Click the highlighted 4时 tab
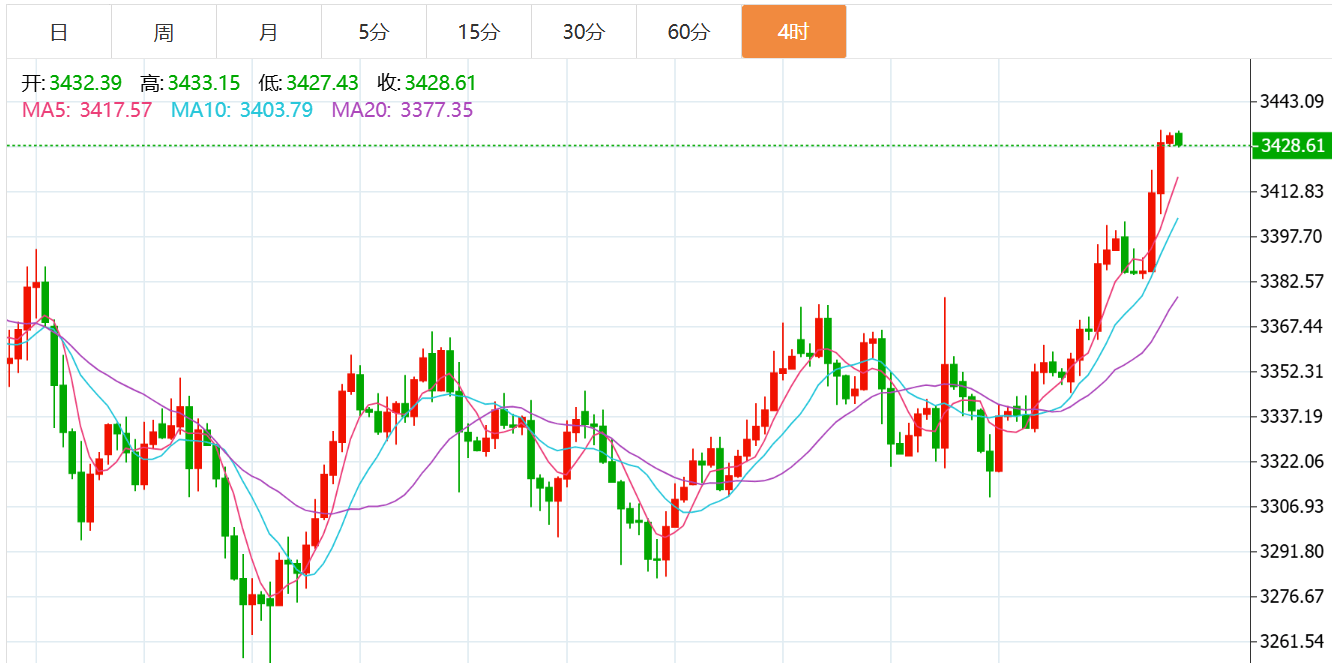Image resolution: width=1332 pixels, height=663 pixels. [794, 32]
